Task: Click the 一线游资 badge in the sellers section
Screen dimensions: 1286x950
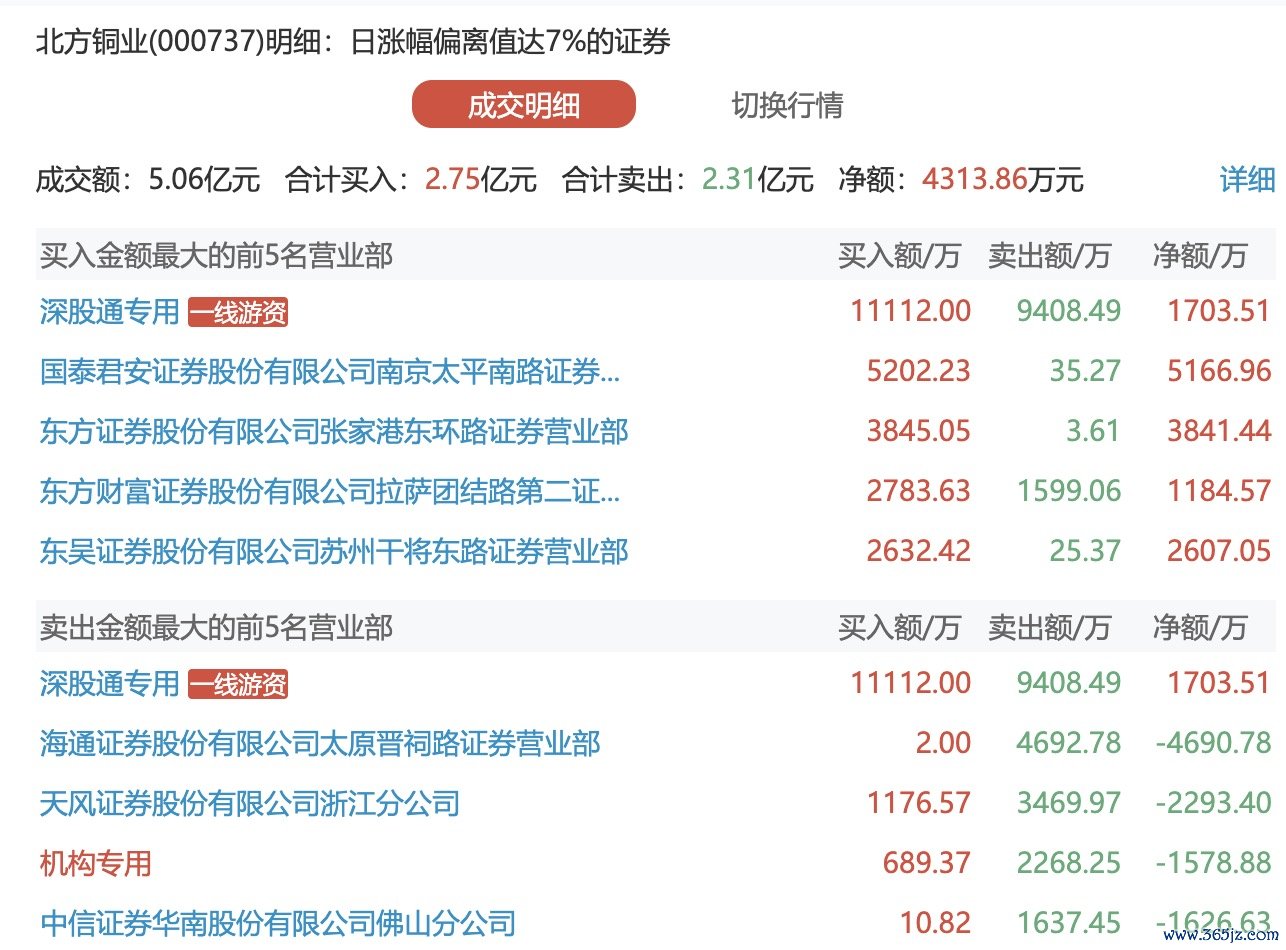Action: [x=238, y=685]
